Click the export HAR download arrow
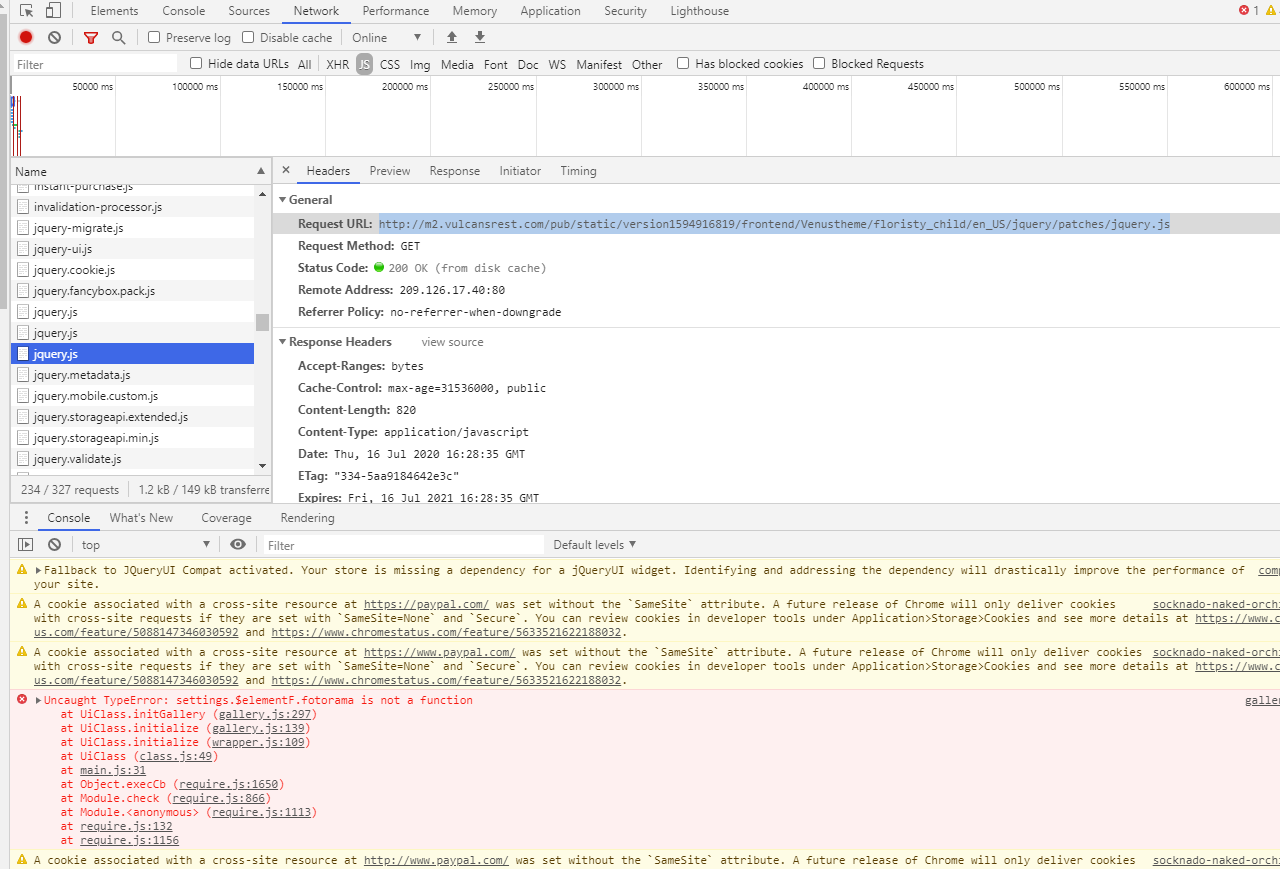1280x869 pixels. click(480, 37)
